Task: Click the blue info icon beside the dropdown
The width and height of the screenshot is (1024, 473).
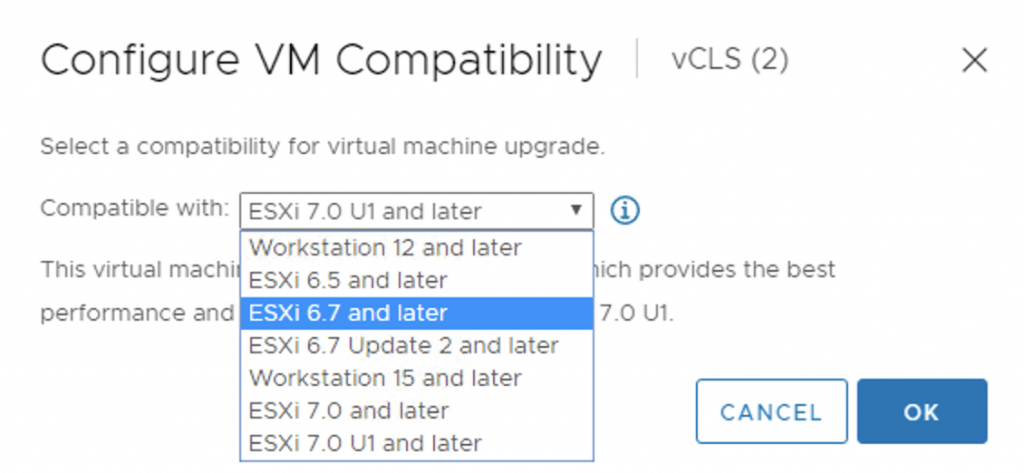Action: click(x=625, y=211)
